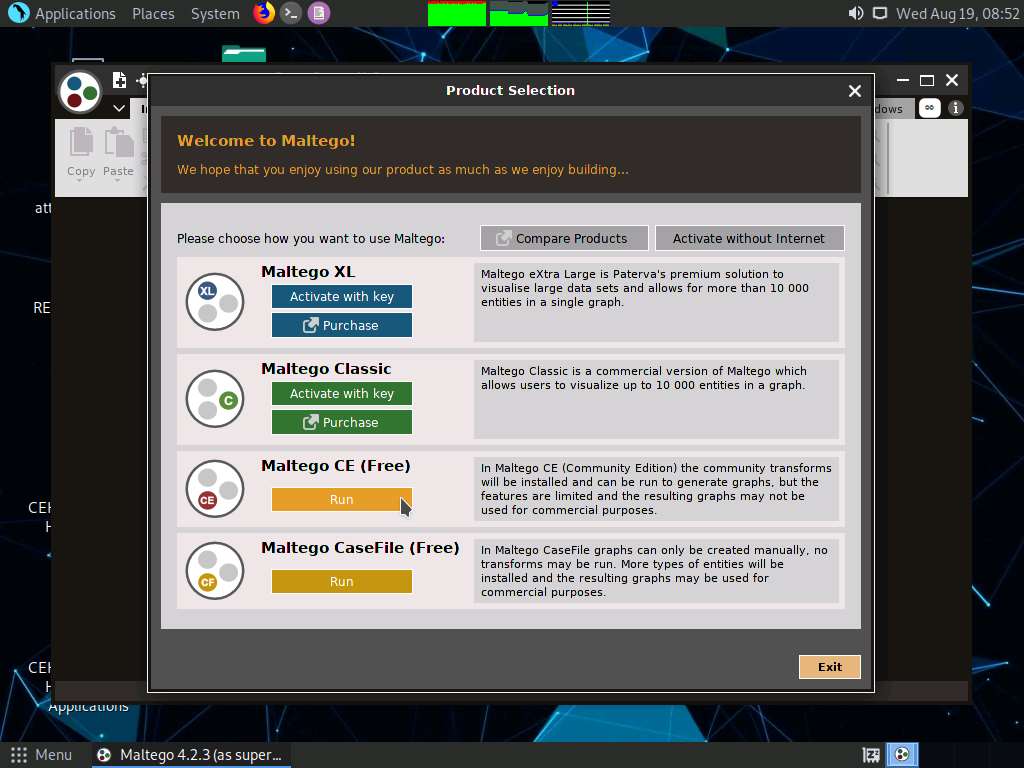
Task: Exit the Product Selection dialog
Action: pos(829,667)
